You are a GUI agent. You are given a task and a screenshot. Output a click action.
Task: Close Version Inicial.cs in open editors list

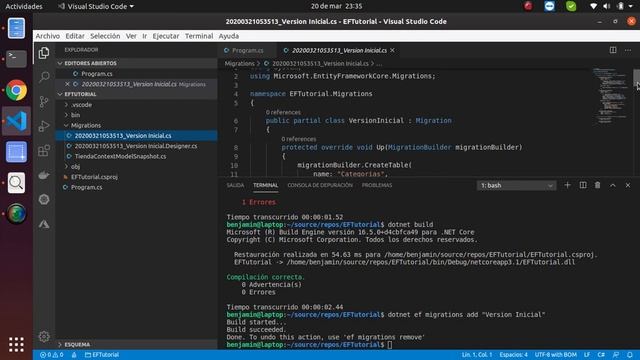point(67,84)
